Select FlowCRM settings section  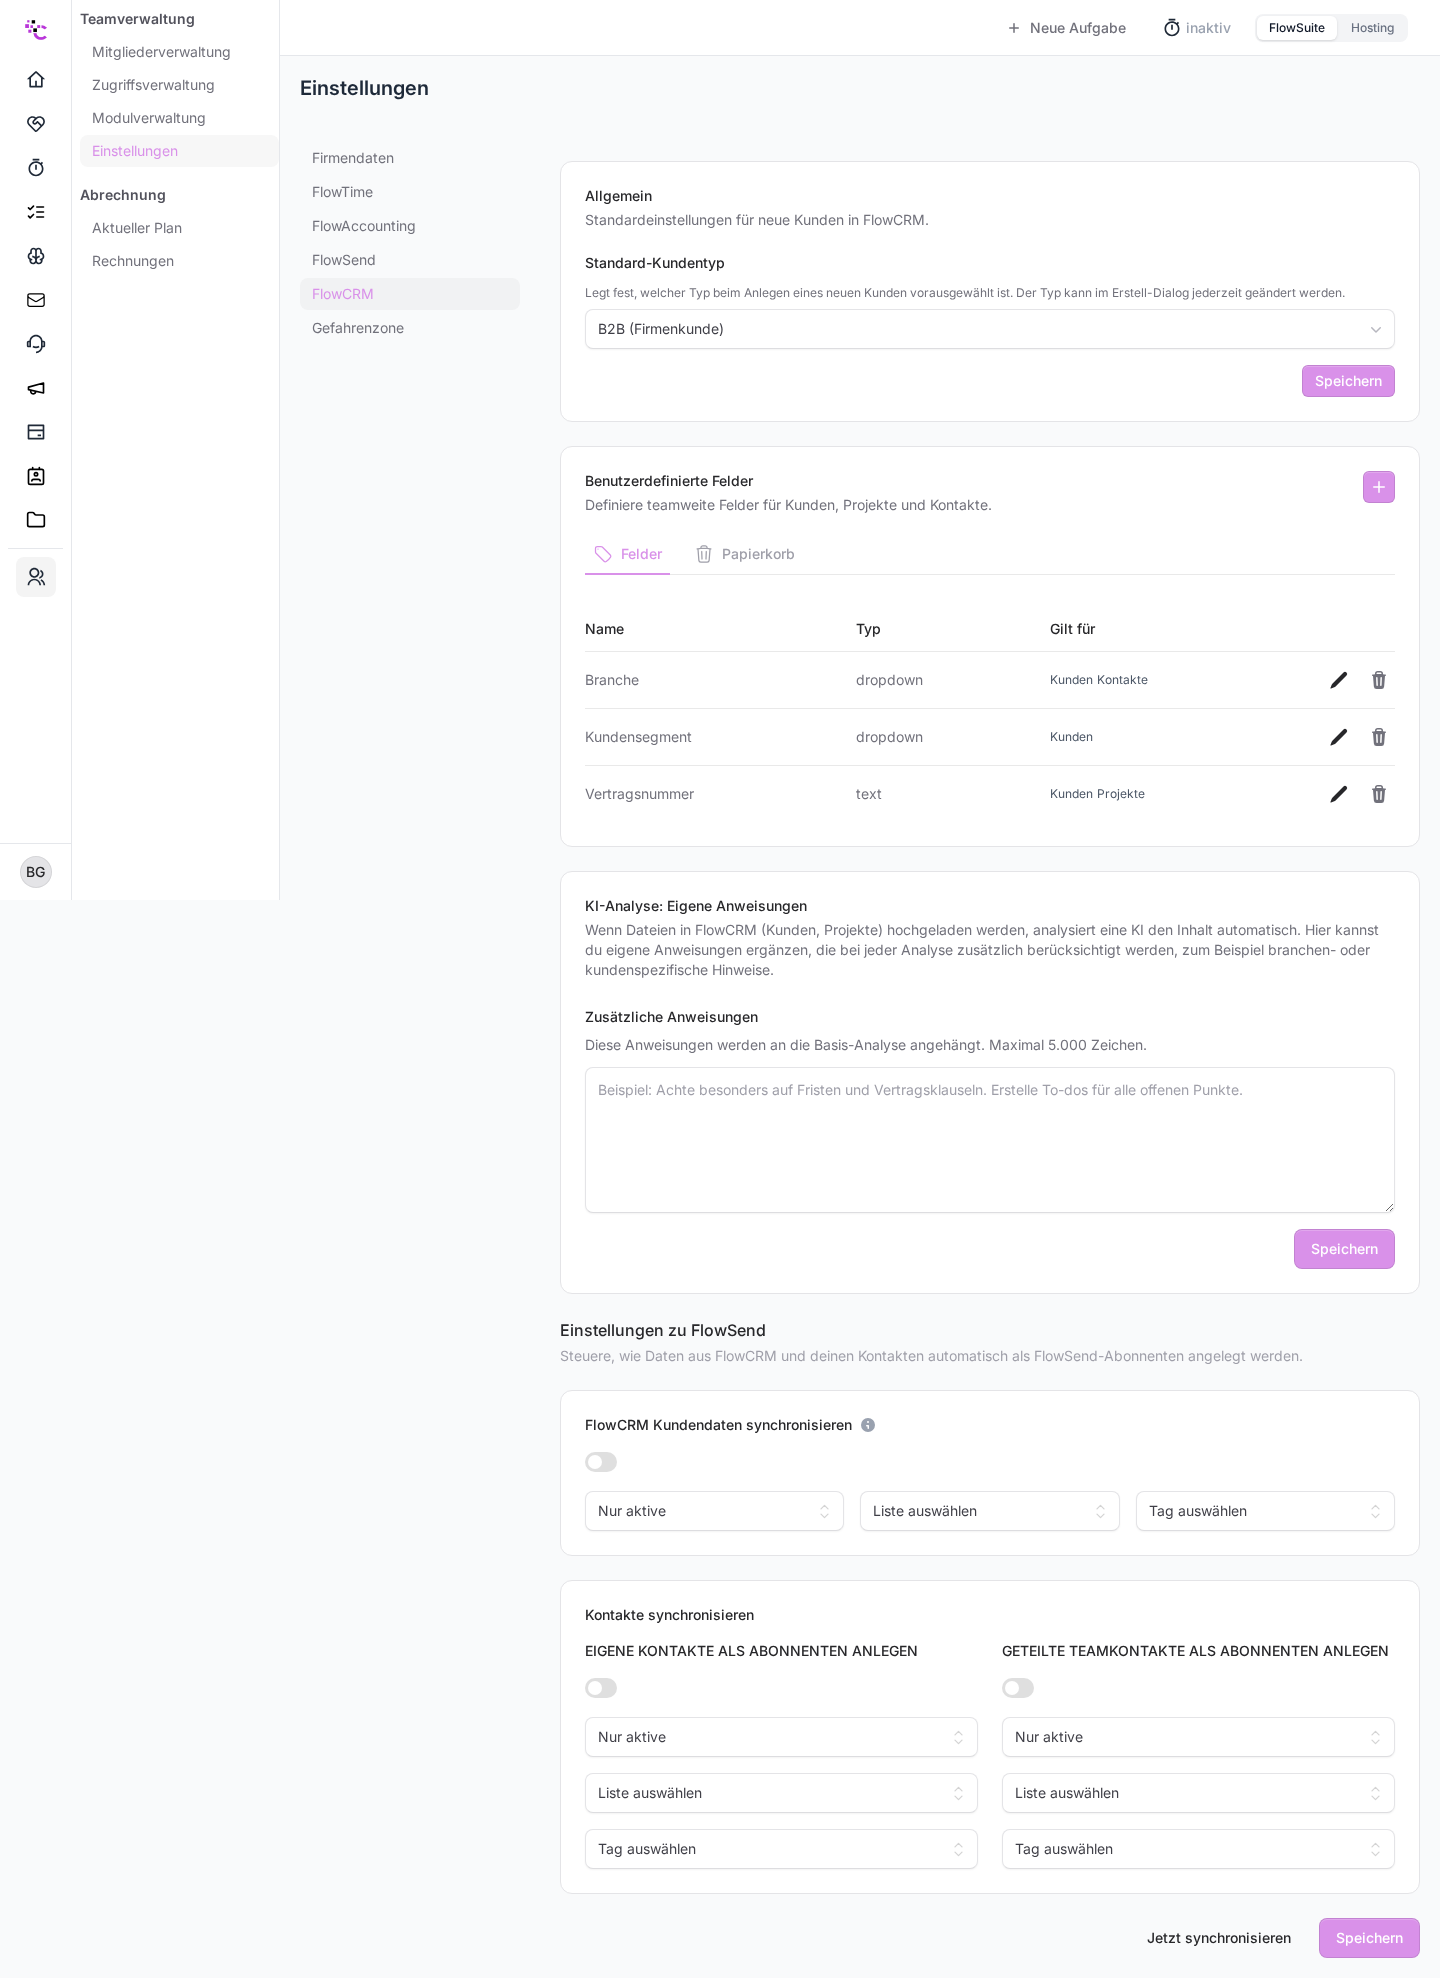[x=410, y=294]
